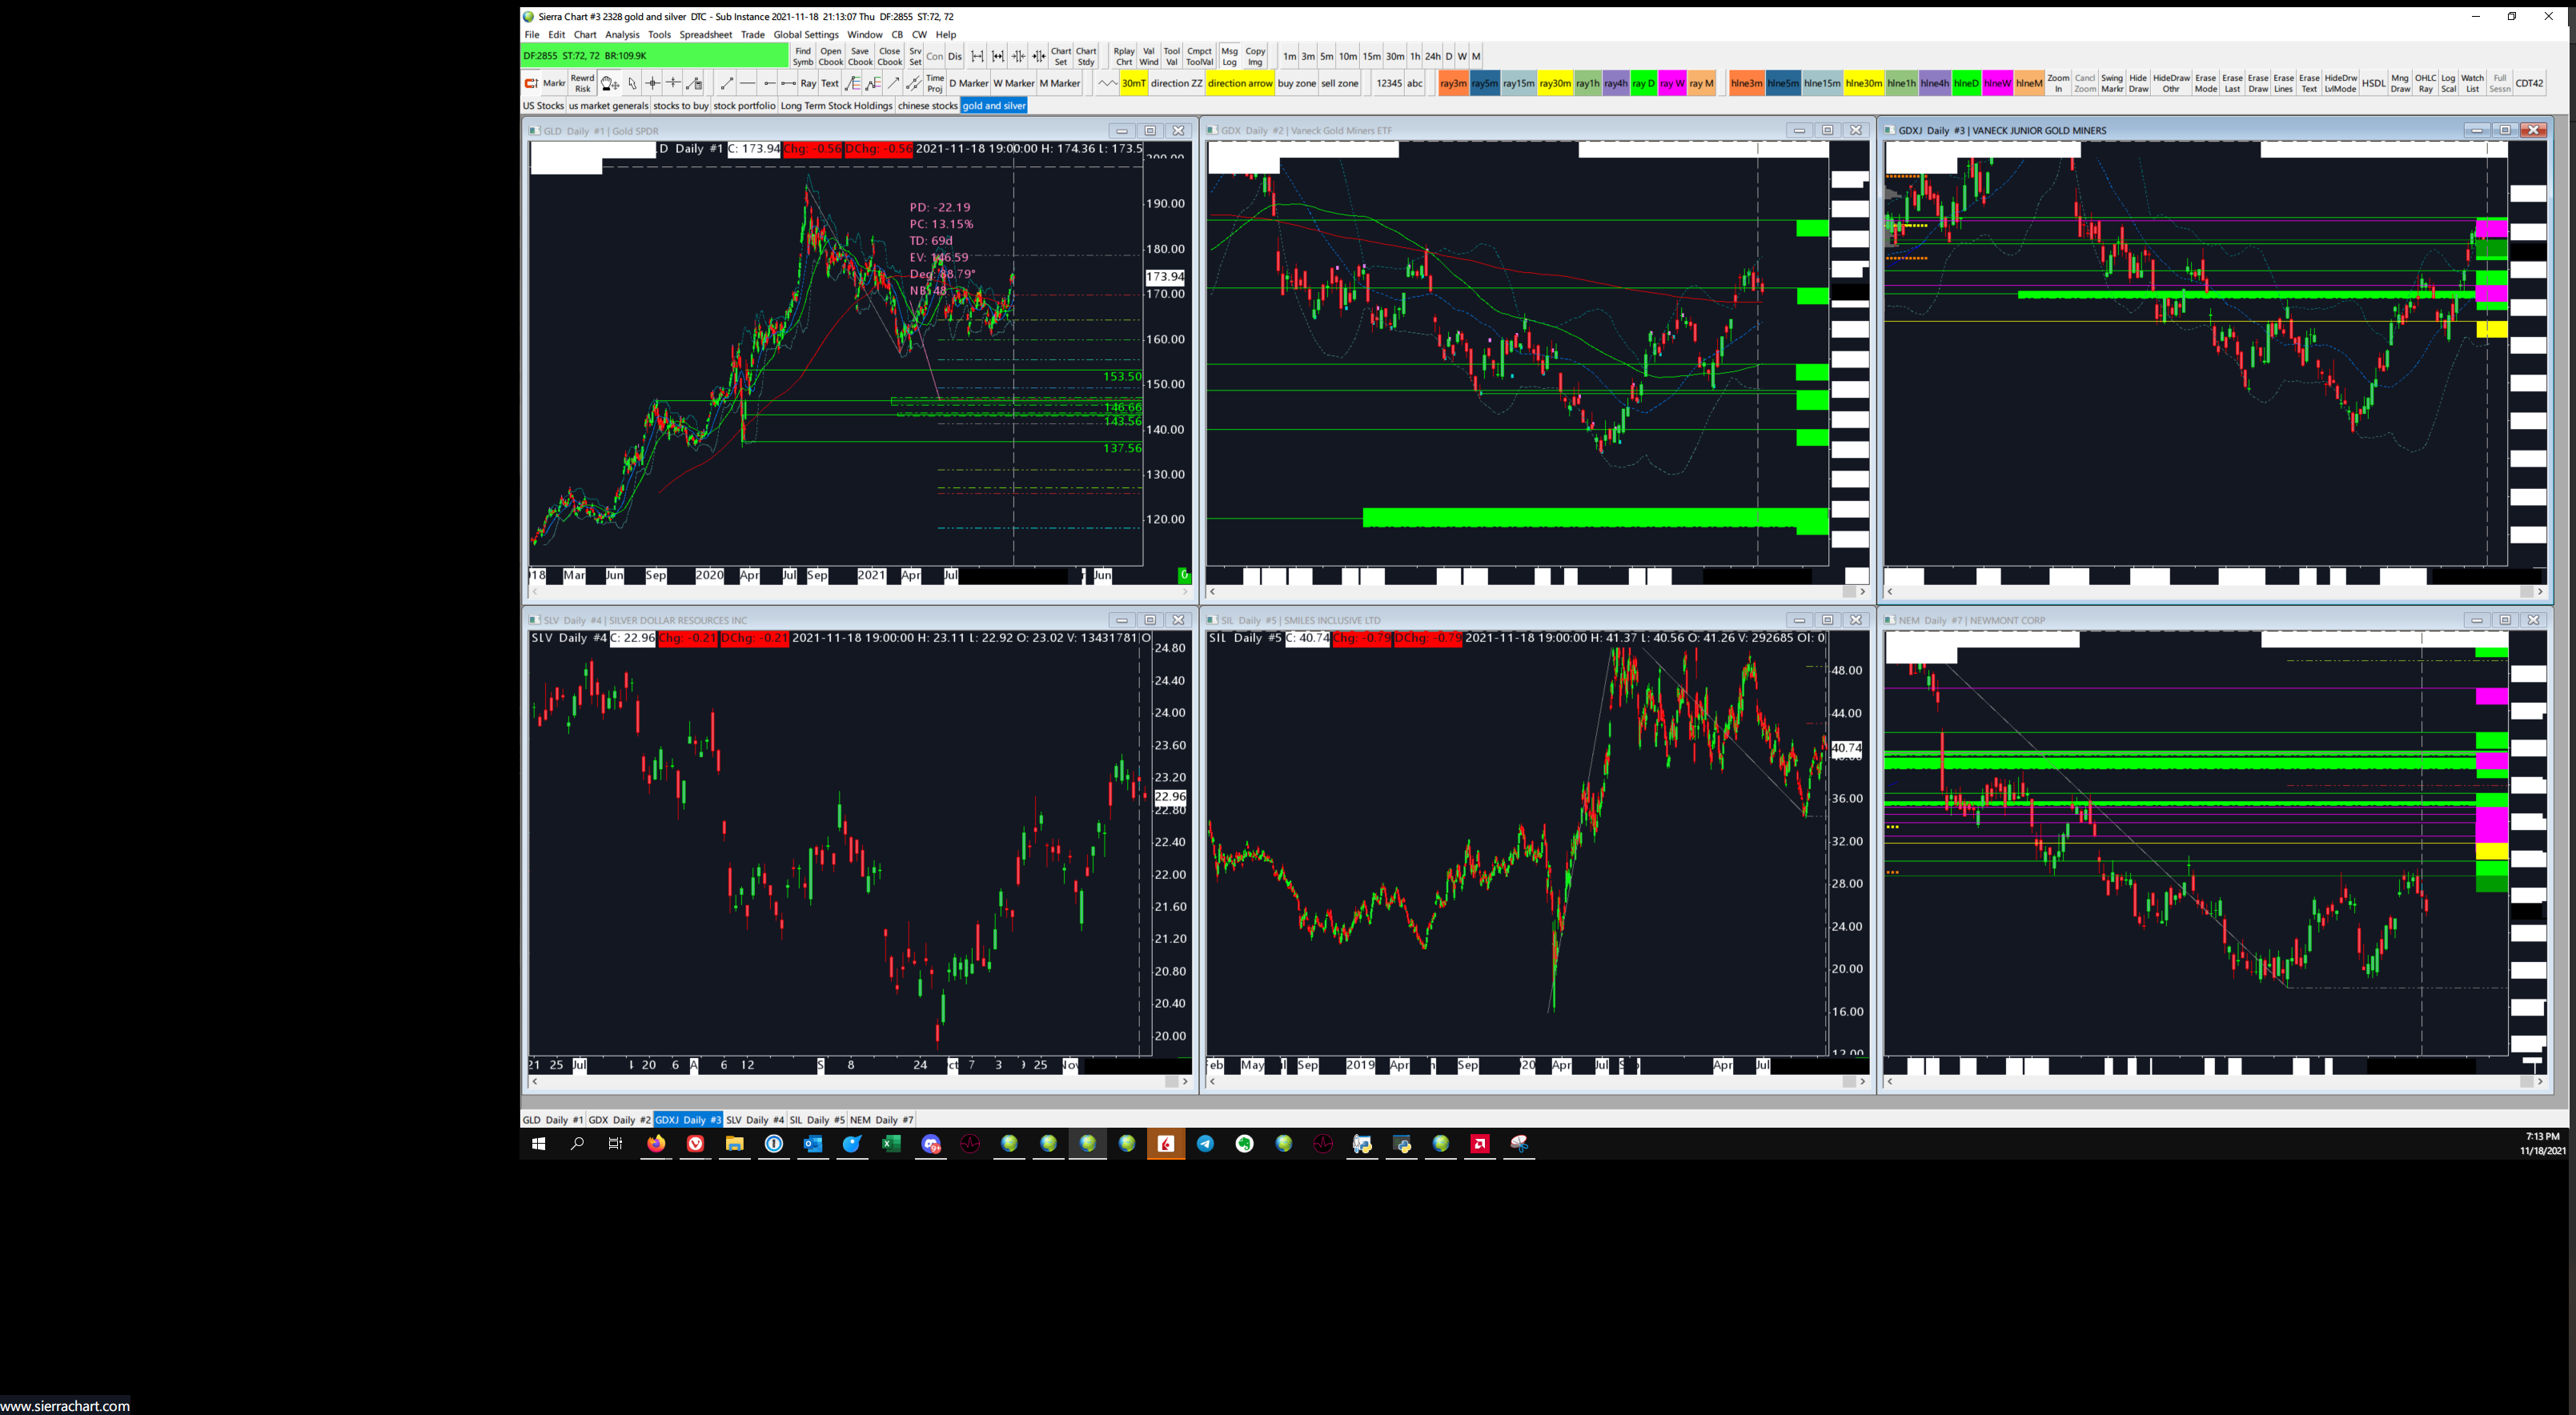Click the Find Symb button

pyautogui.click(x=803, y=56)
